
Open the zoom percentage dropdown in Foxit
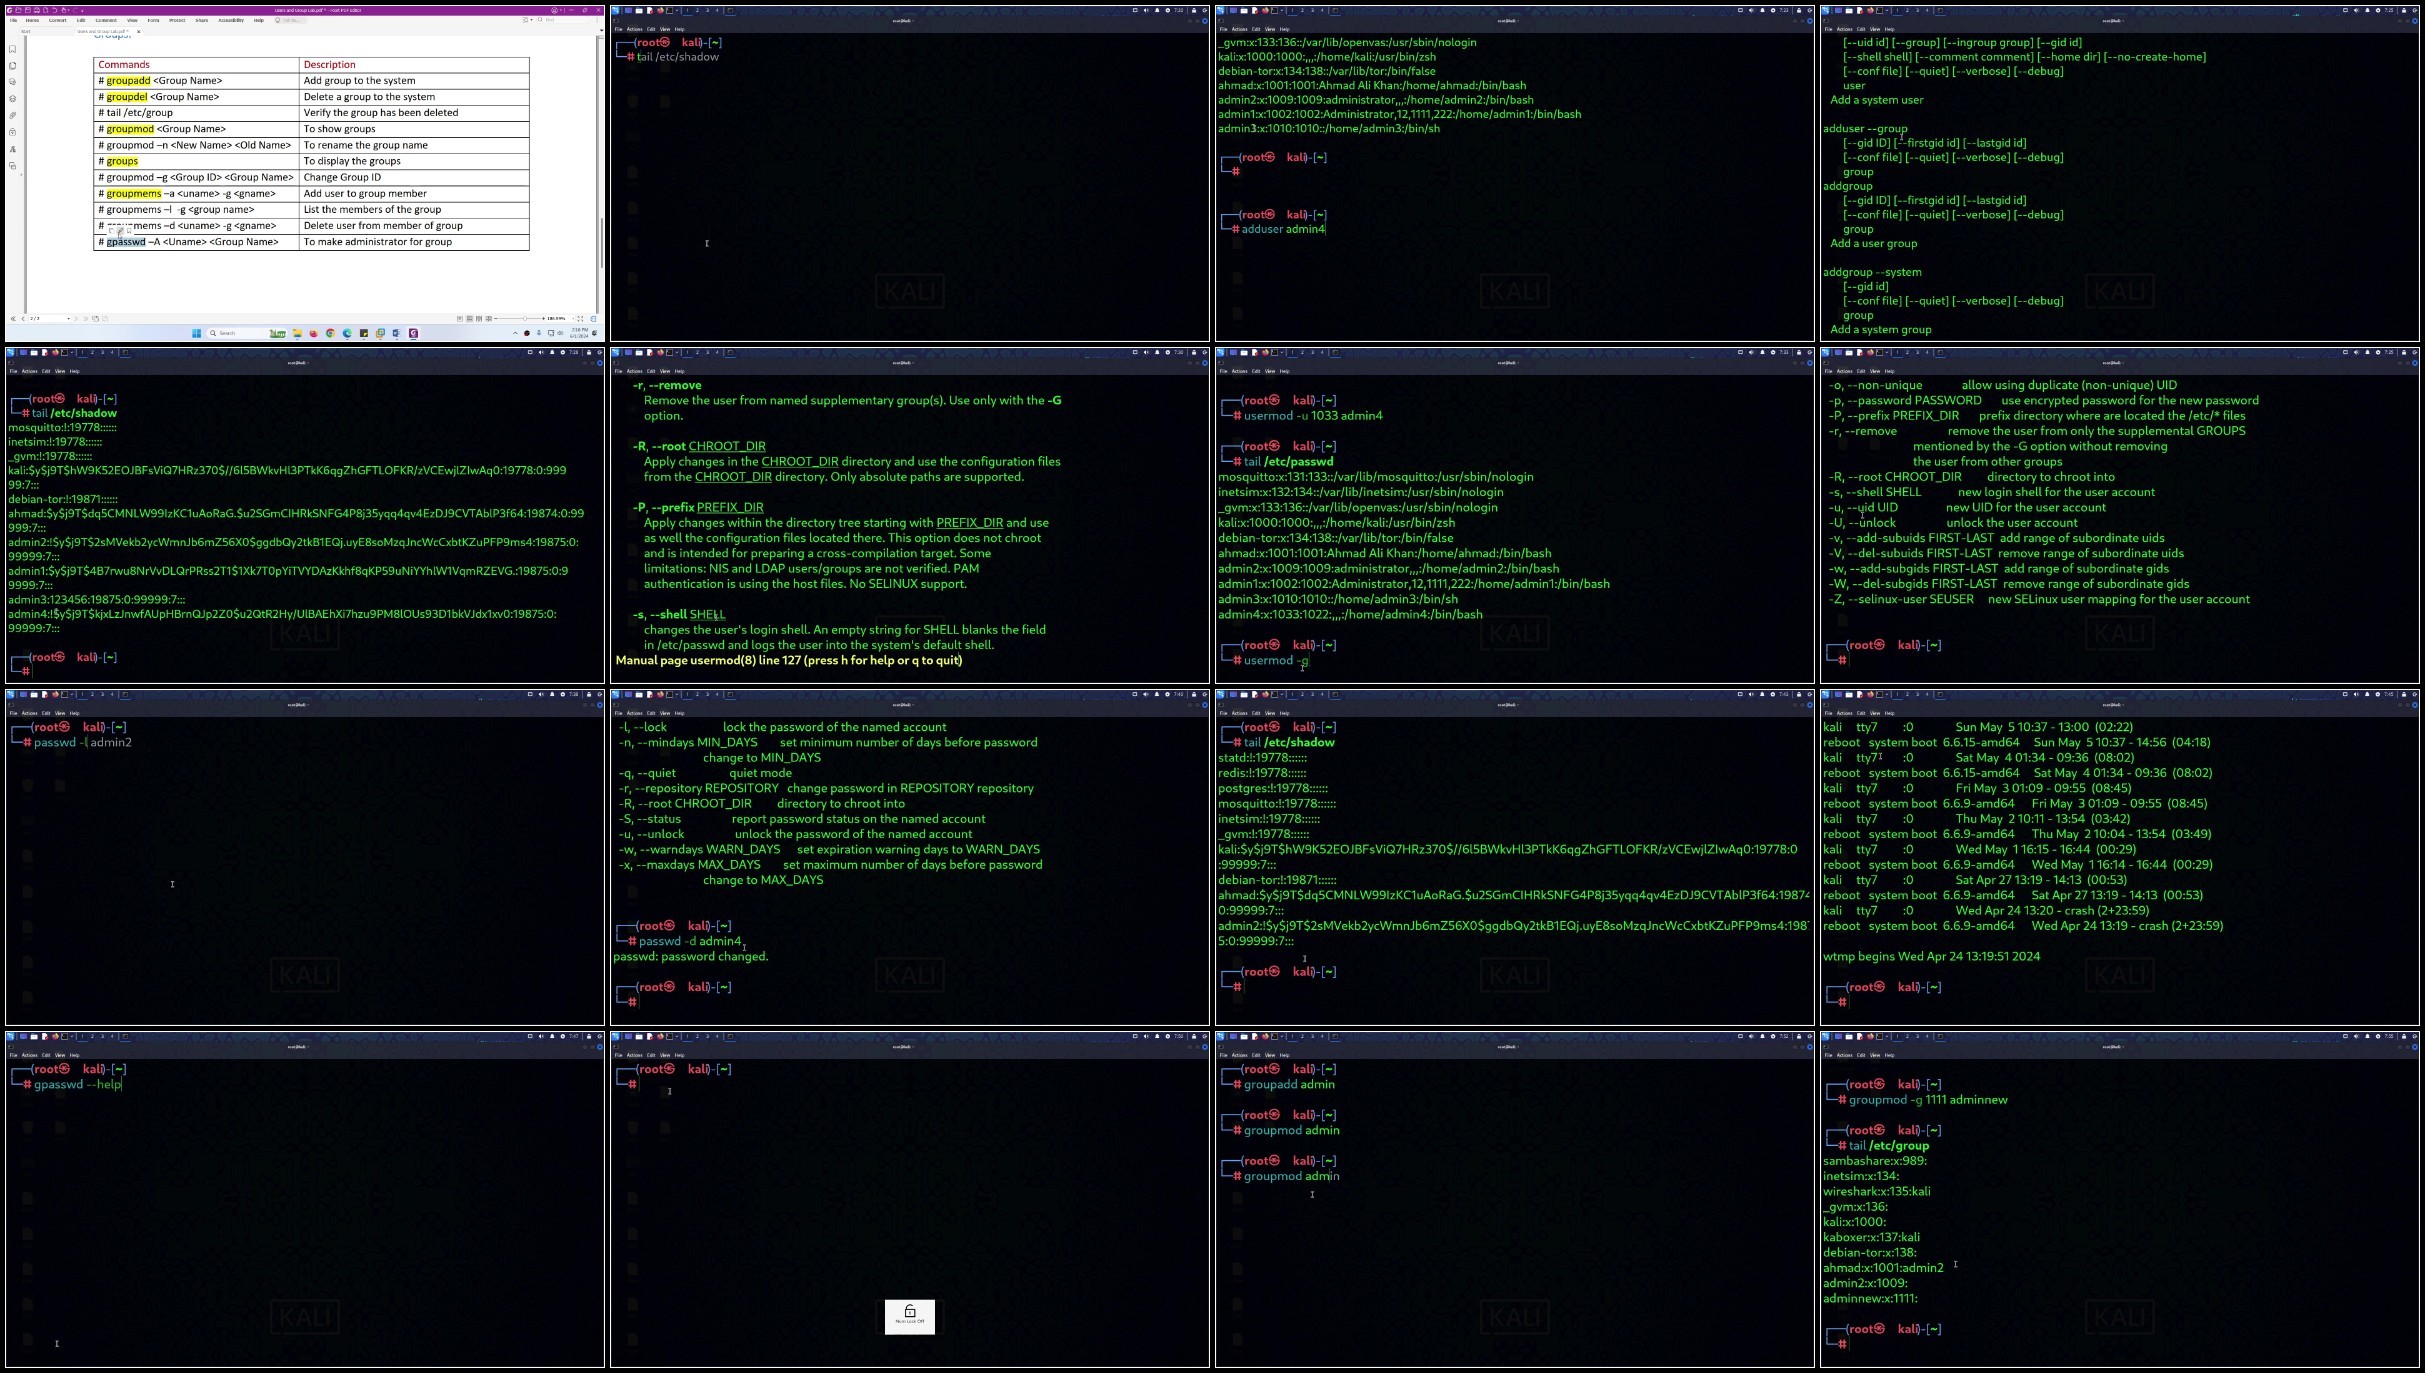point(574,319)
